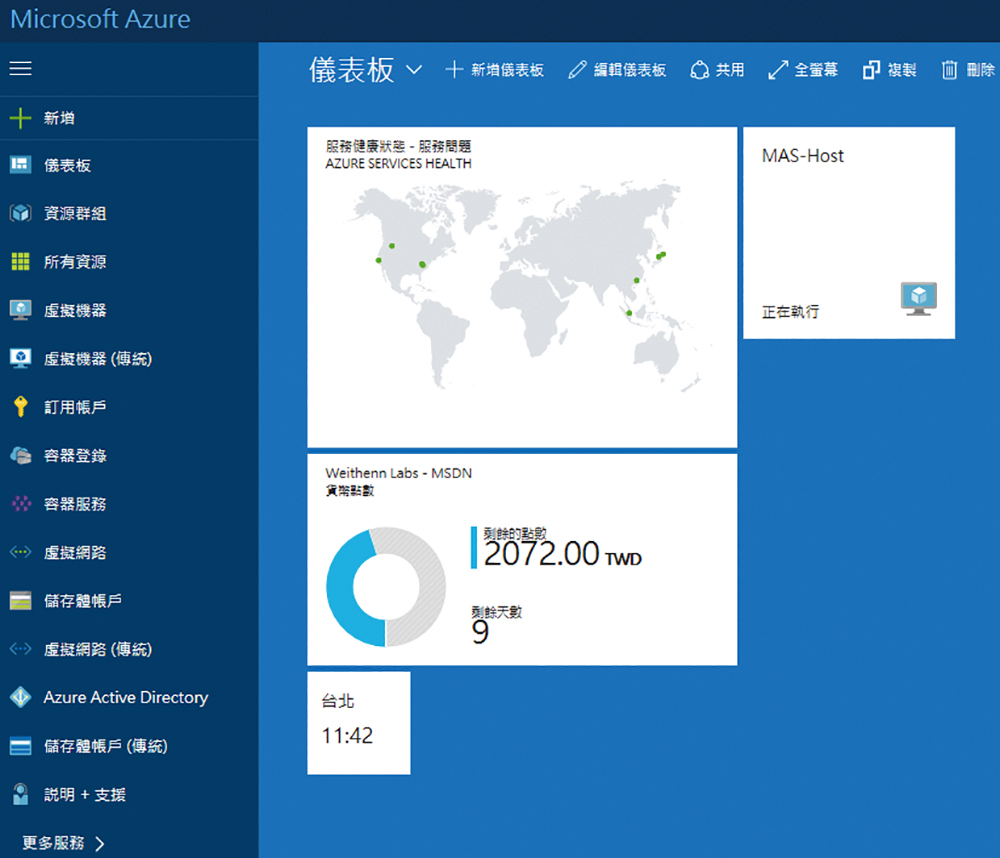Click the 新增 label in the sidebar
This screenshot has width=1000, height=858.
[x=59, y=118]
